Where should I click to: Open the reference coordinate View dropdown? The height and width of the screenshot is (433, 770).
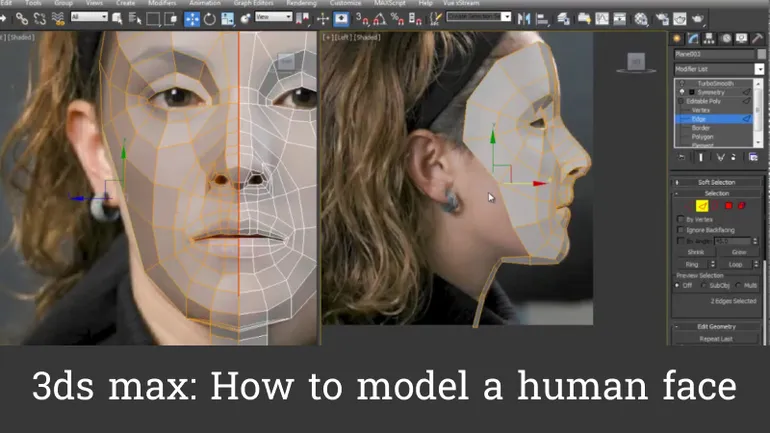[x=274, y=17]
